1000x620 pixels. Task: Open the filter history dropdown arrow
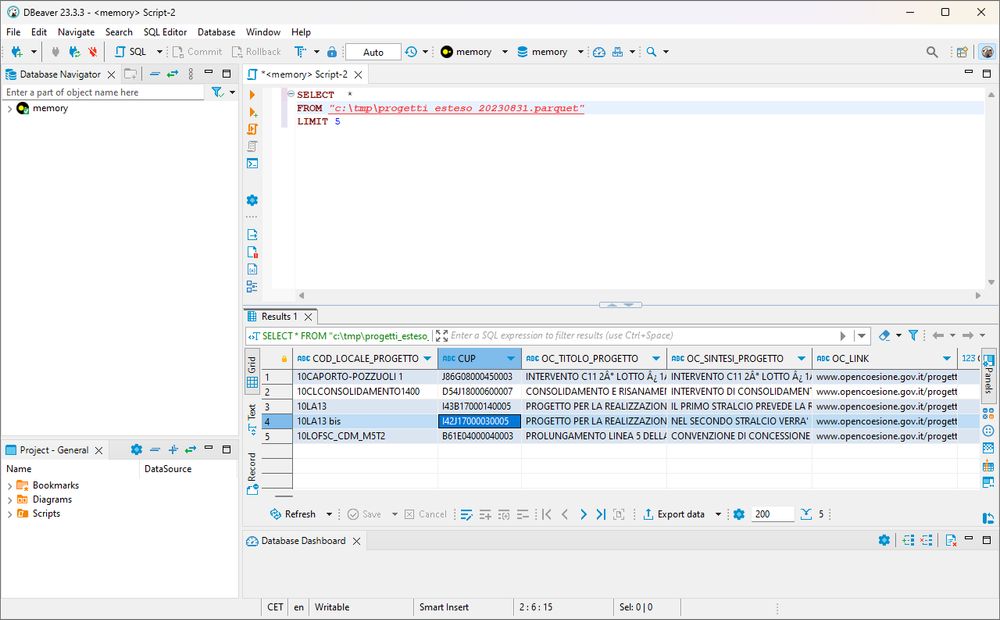click(x=862, y=336)
